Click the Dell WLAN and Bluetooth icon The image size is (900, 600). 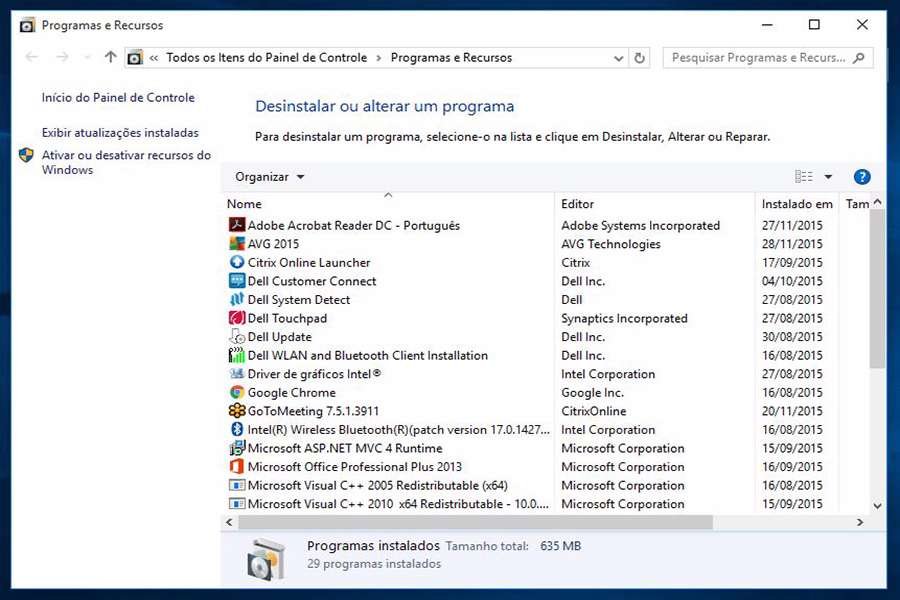pos(237,355)
